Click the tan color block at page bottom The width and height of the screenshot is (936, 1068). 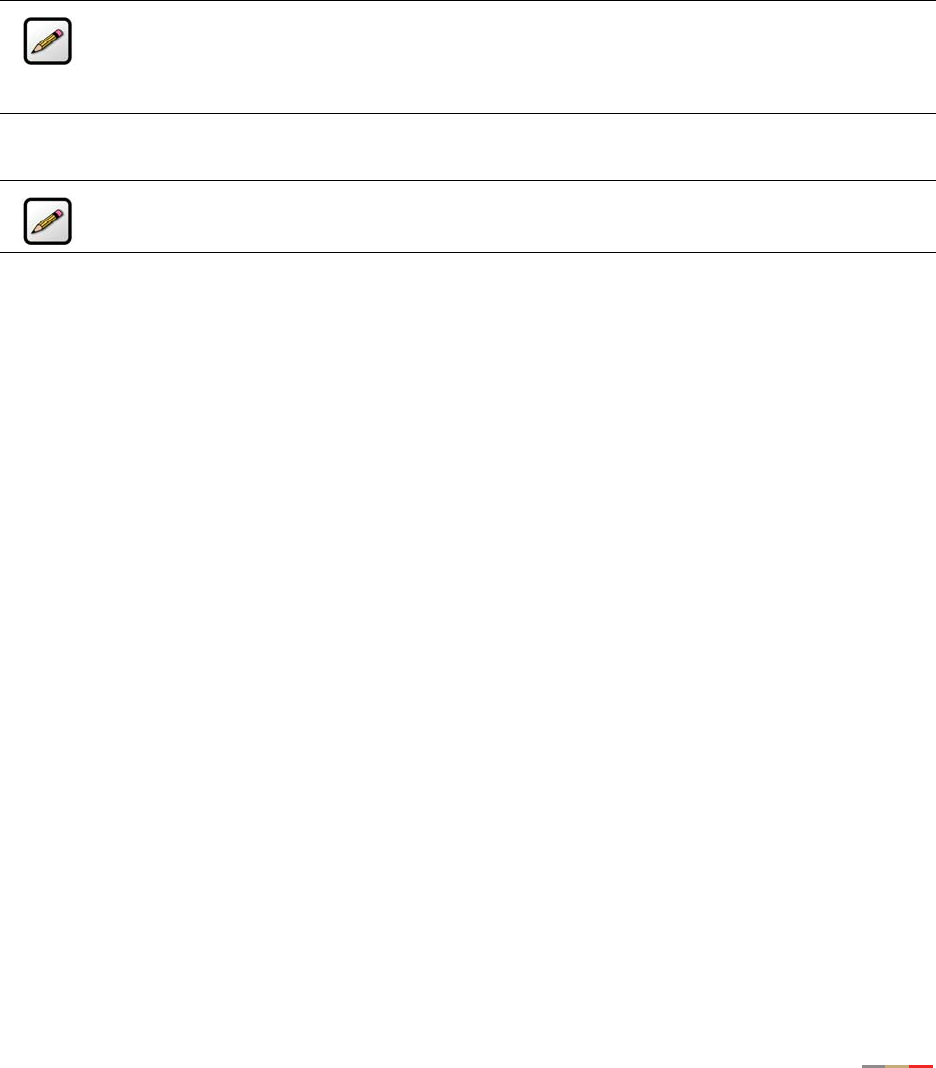click(897, 1066)
